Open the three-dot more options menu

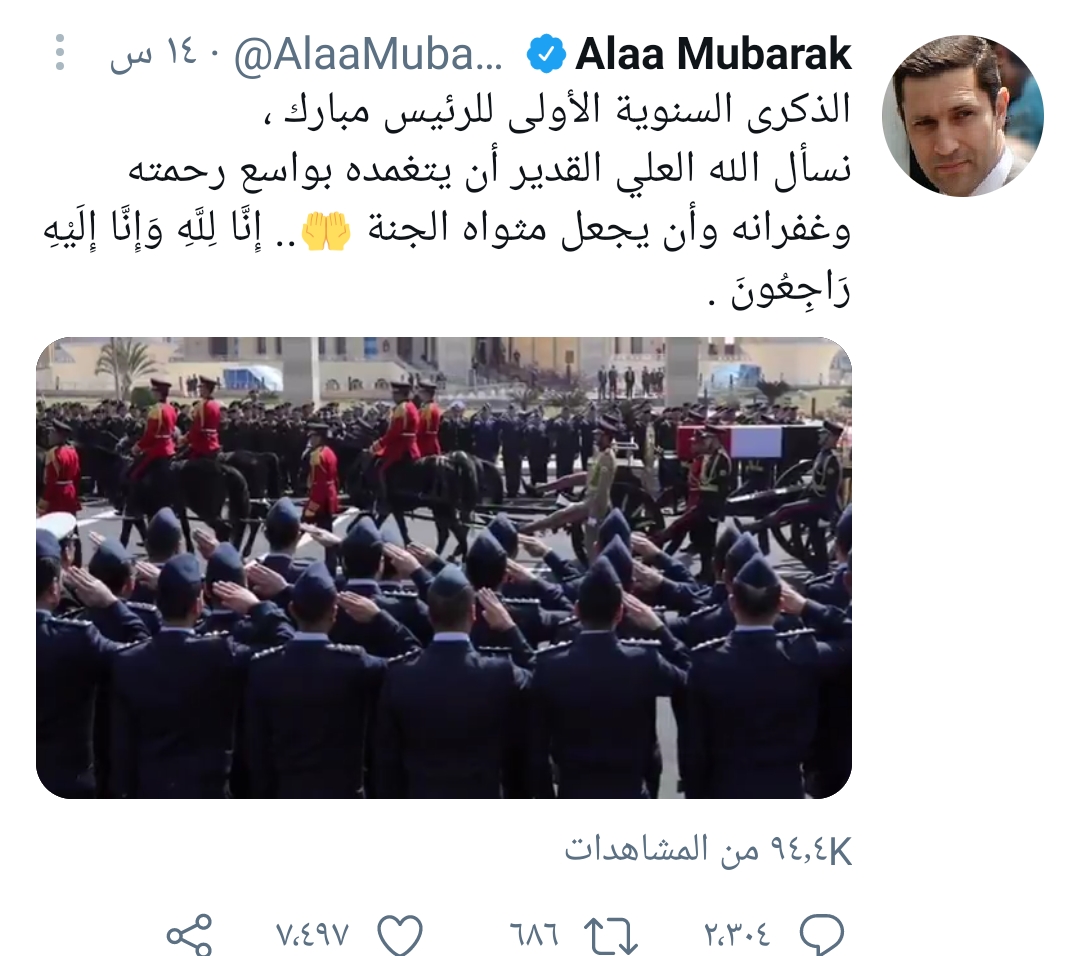coord(60,52)
